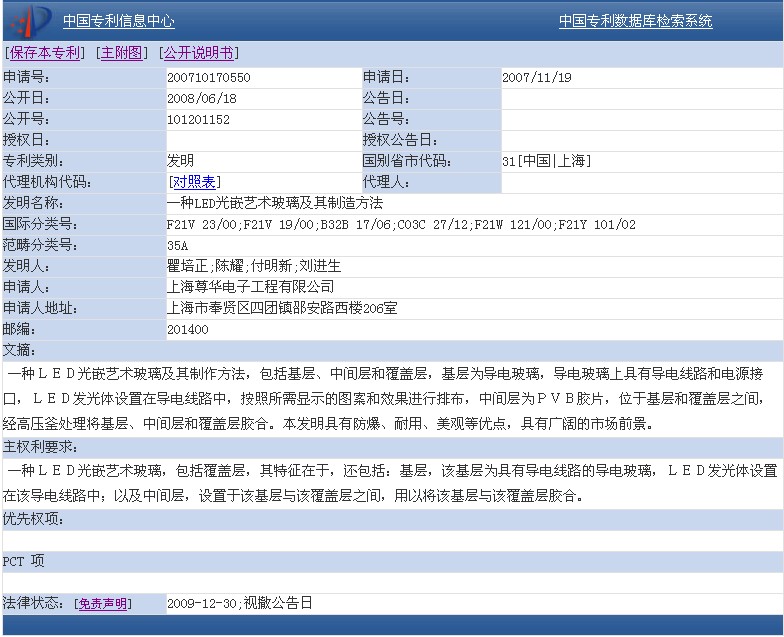Open the 免责声明 disclaimer link
This screenshot has height=637, width=784.
point(103,604)
